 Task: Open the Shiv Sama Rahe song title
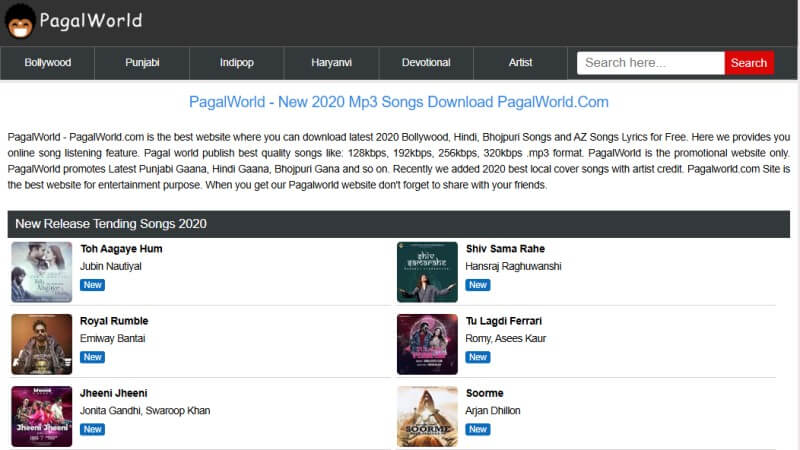pos(505,249)
